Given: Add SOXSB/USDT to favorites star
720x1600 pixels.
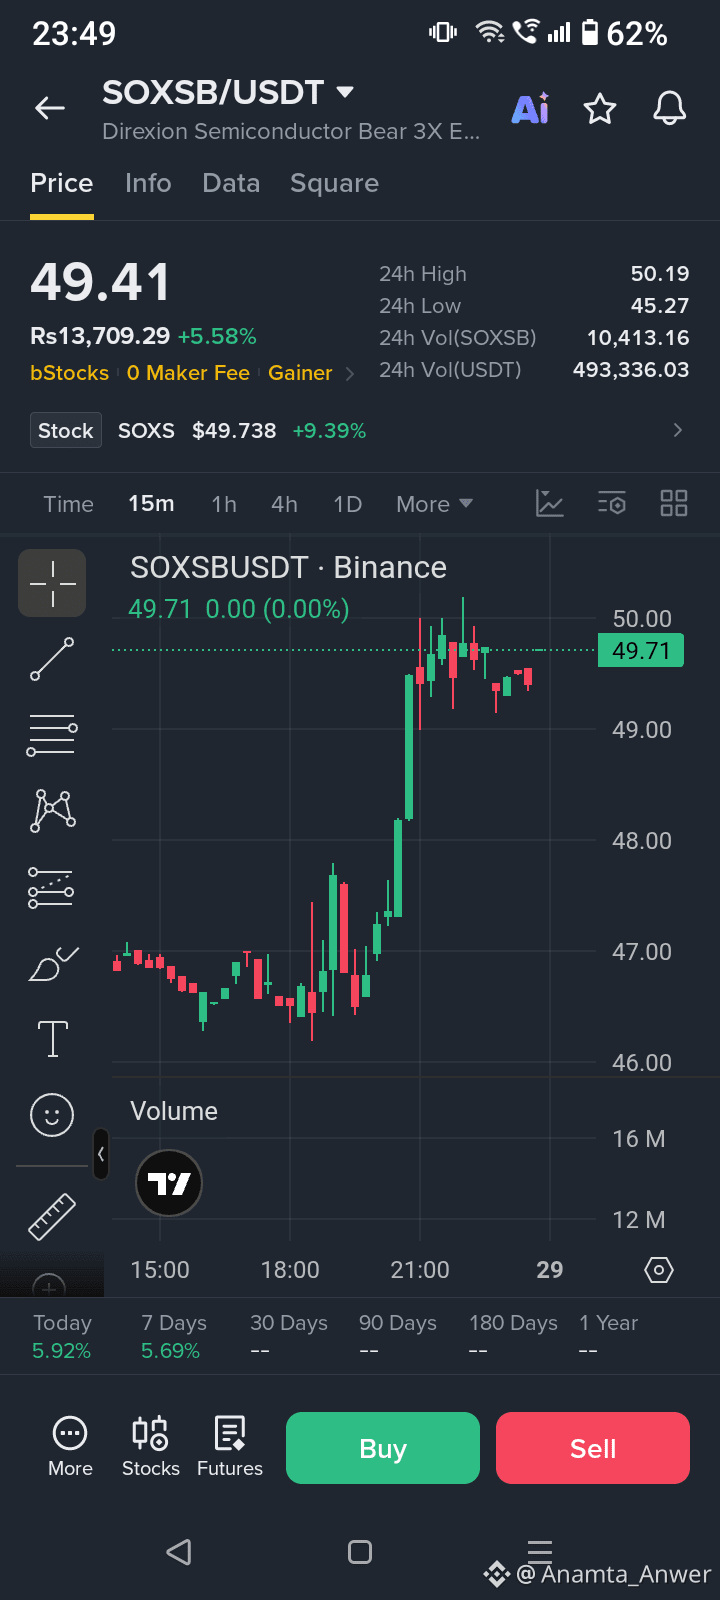Looking at the screenshot, I should click(600, 108).
